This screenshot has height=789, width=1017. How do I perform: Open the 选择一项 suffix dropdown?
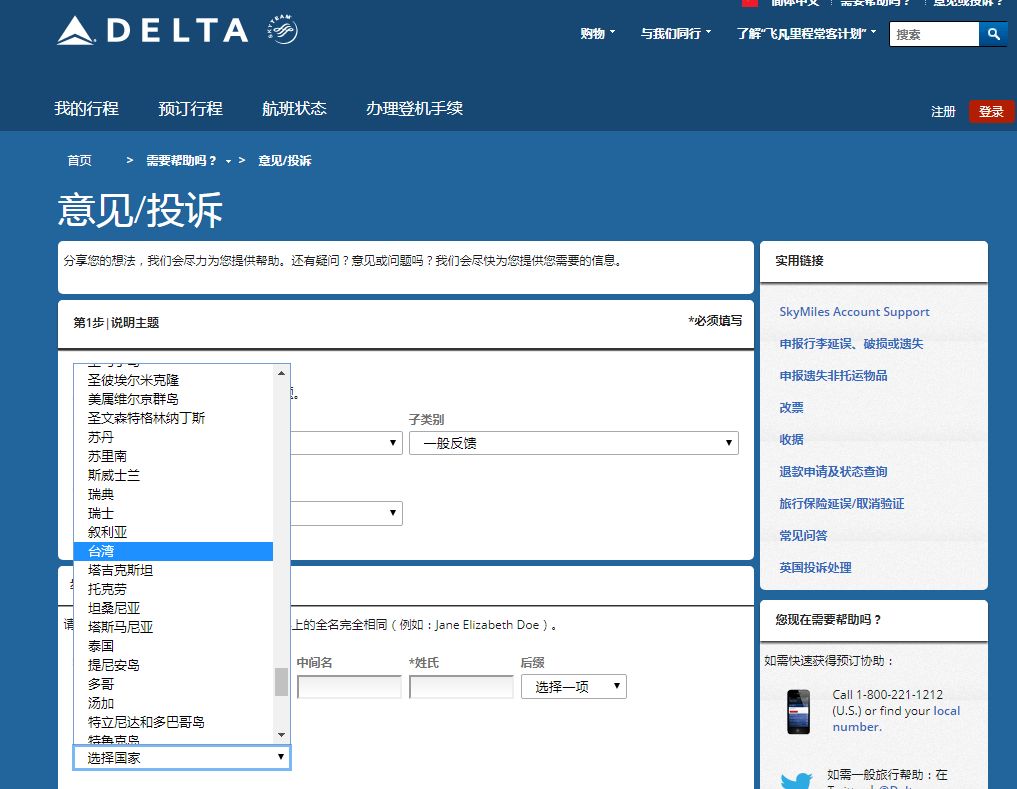click(574, 686)
